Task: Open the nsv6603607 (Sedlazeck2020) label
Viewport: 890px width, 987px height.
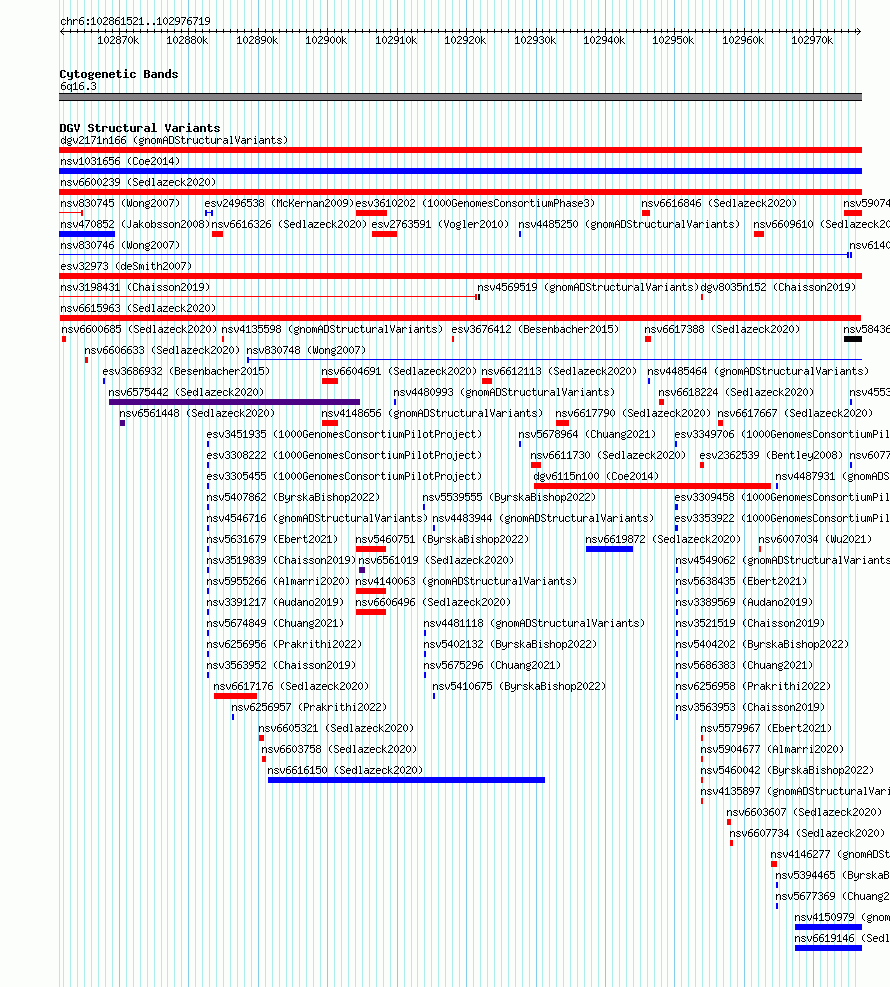Action: 804,813
